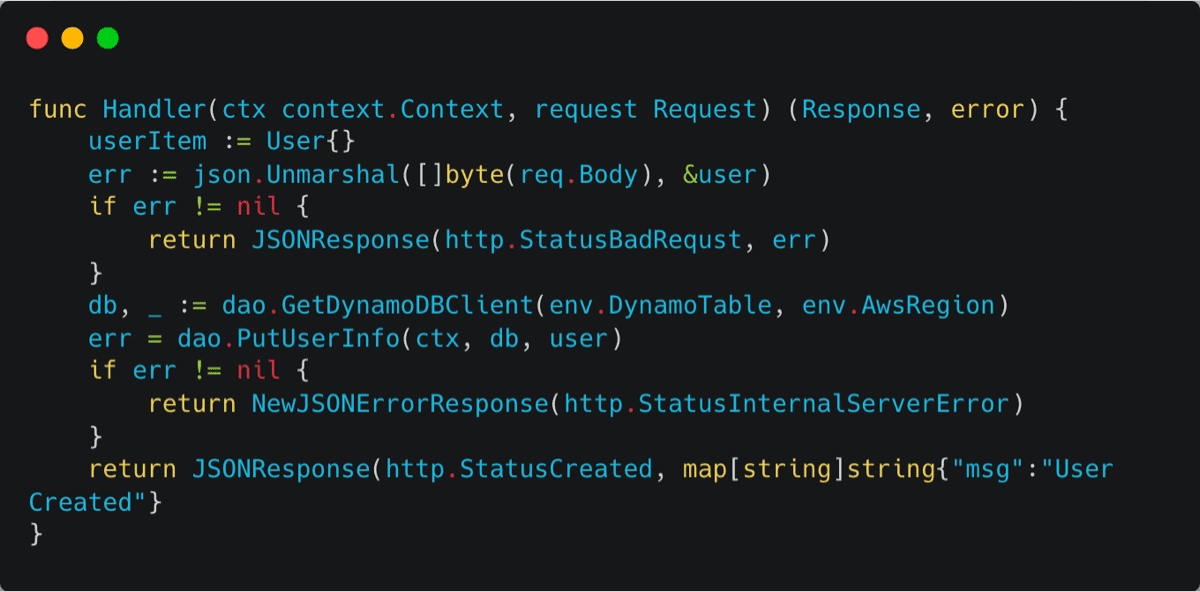Click the func keyword

pos(58,109)
